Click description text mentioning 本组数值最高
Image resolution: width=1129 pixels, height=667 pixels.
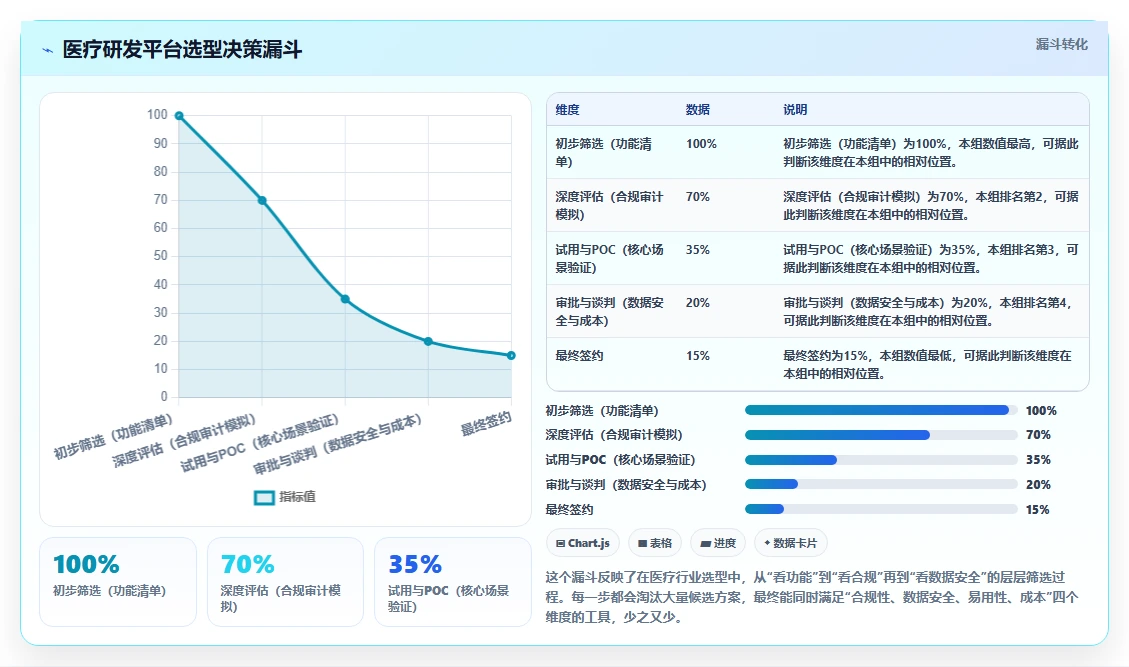tap(931, 153)
